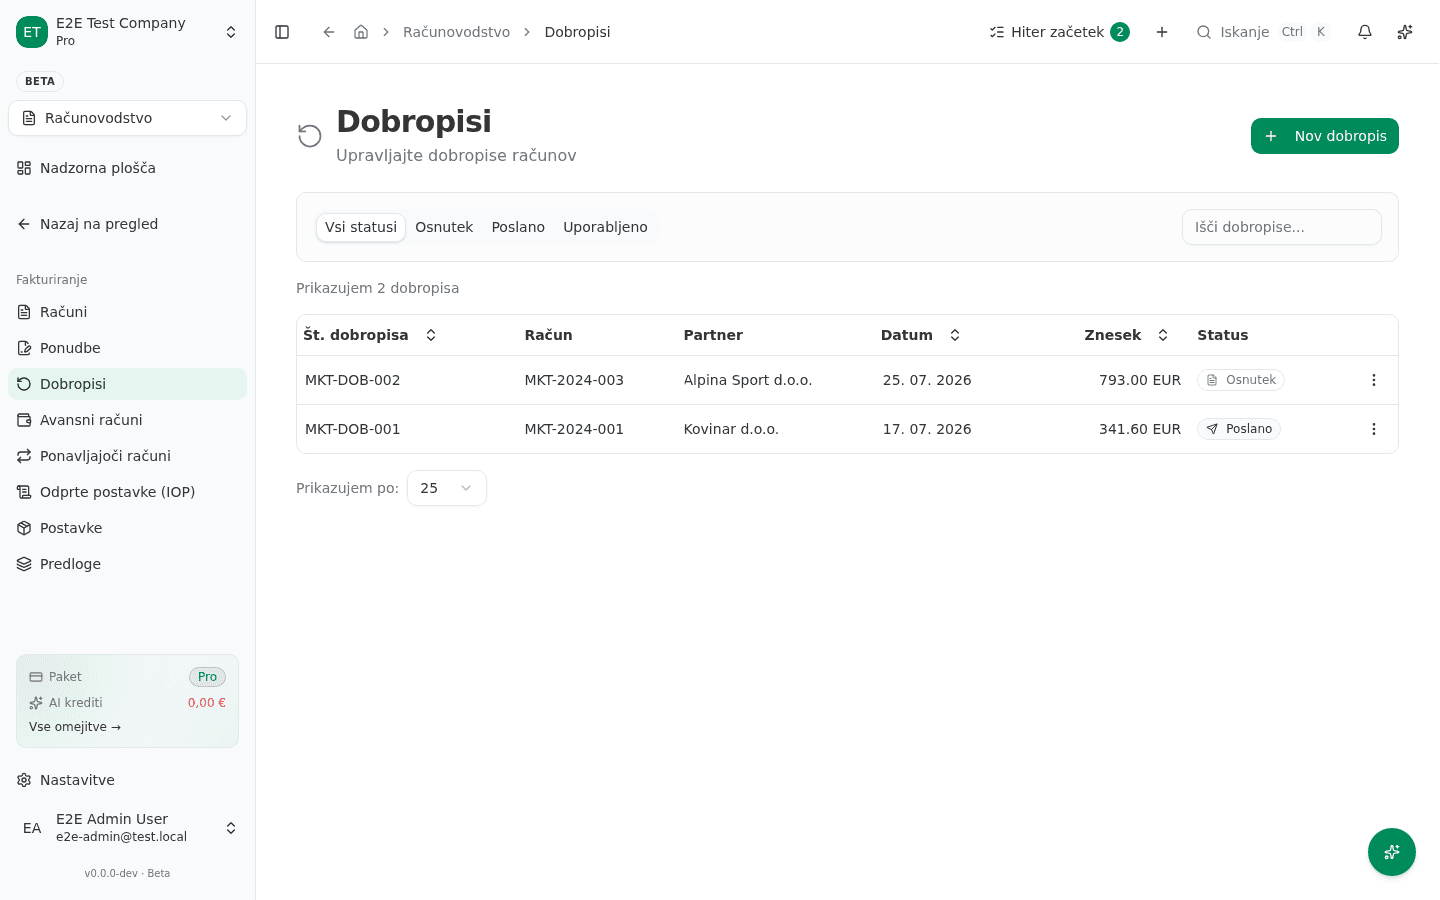1440x900 pixels.
Task: Click the Pro package badge
Action: point(207,677)
